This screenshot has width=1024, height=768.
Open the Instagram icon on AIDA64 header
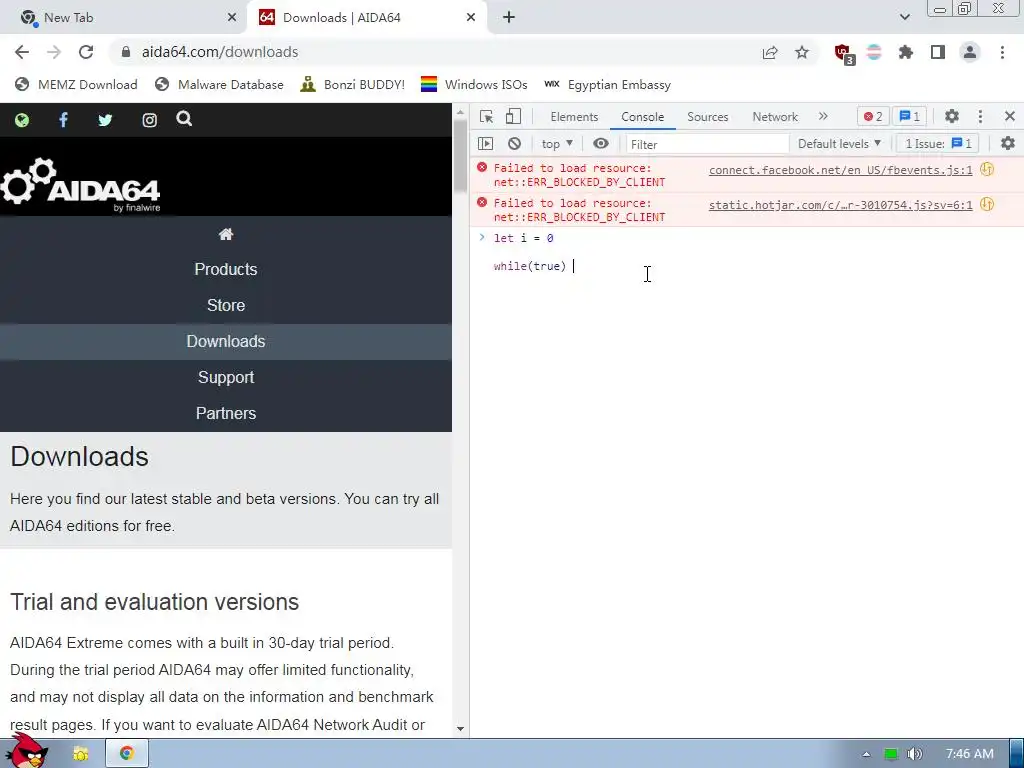pos(150,120)
